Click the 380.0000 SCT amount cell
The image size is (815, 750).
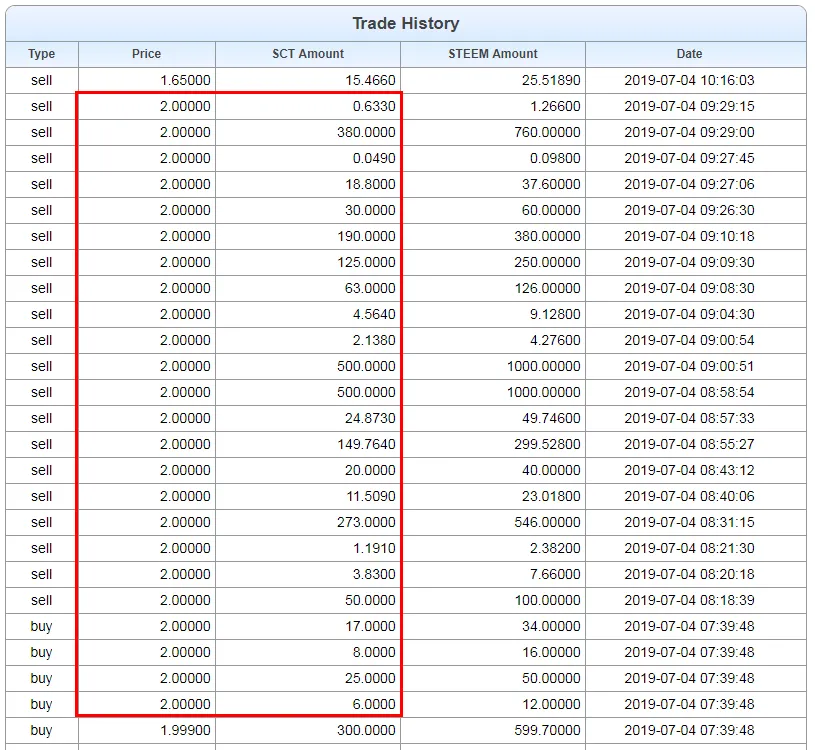pyautogui.click(x=366, y=132)
